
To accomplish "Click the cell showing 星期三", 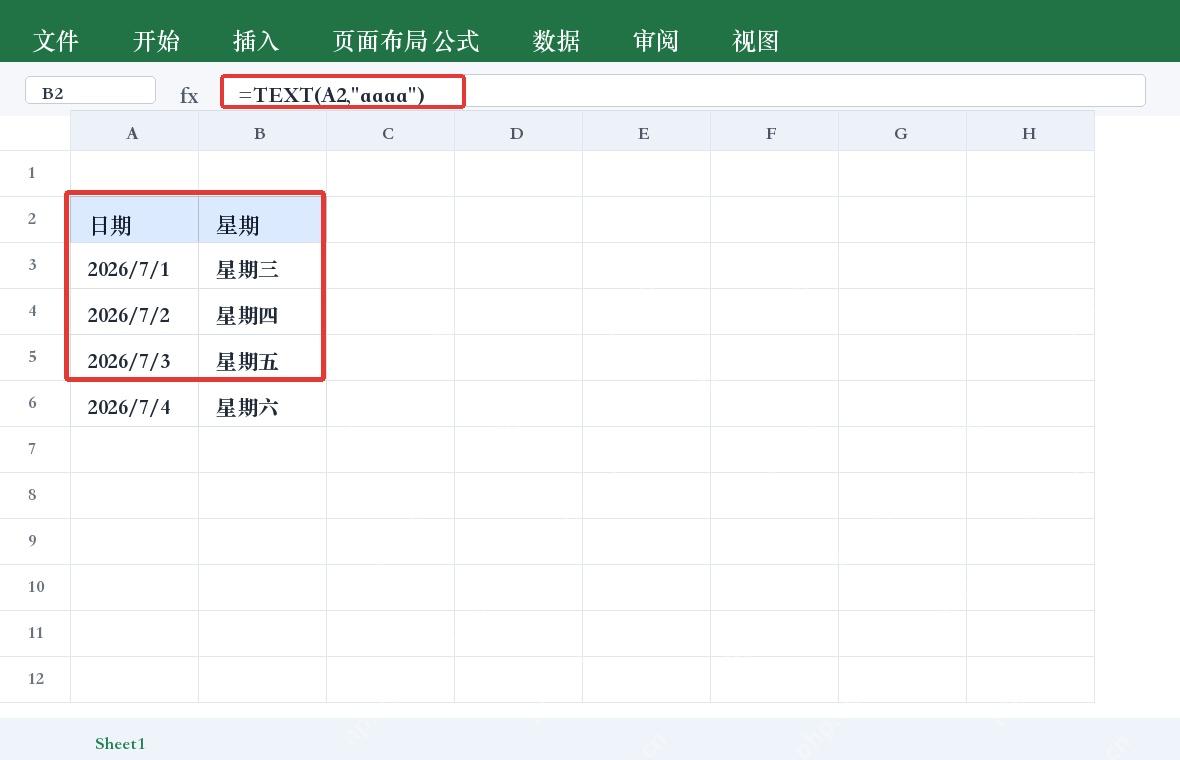I will pyautogui.click(x=262, y=266).
